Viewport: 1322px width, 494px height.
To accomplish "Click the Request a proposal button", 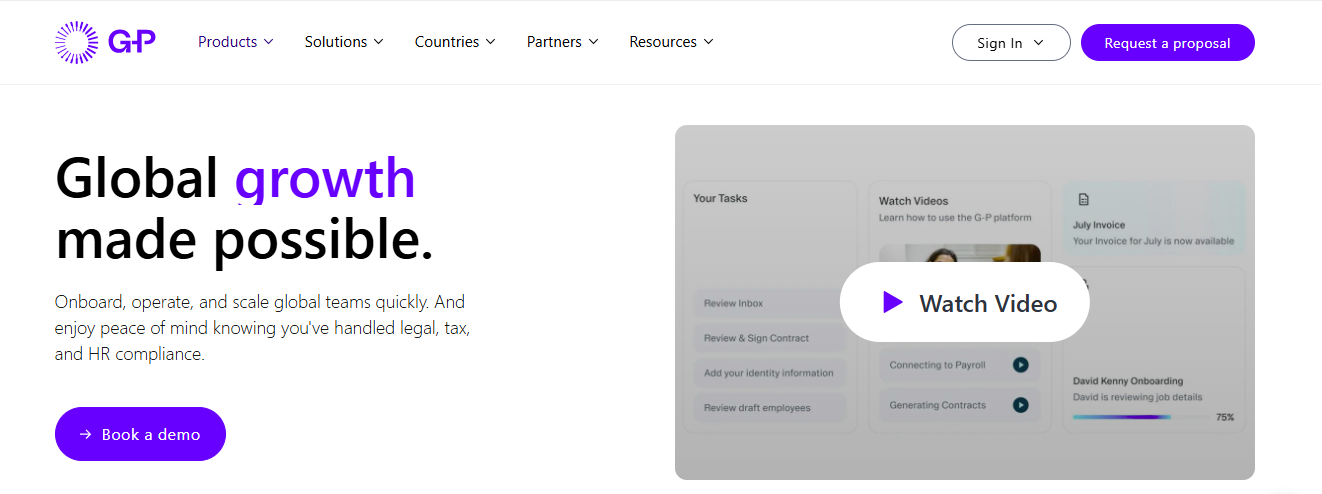I will point(1167,43).
